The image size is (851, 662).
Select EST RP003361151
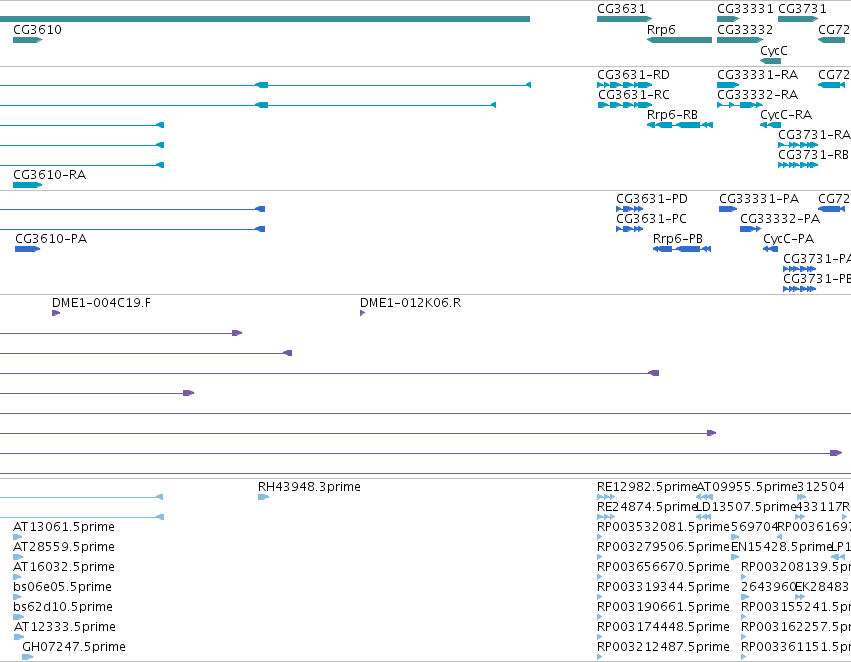click(x=744, y=657)
